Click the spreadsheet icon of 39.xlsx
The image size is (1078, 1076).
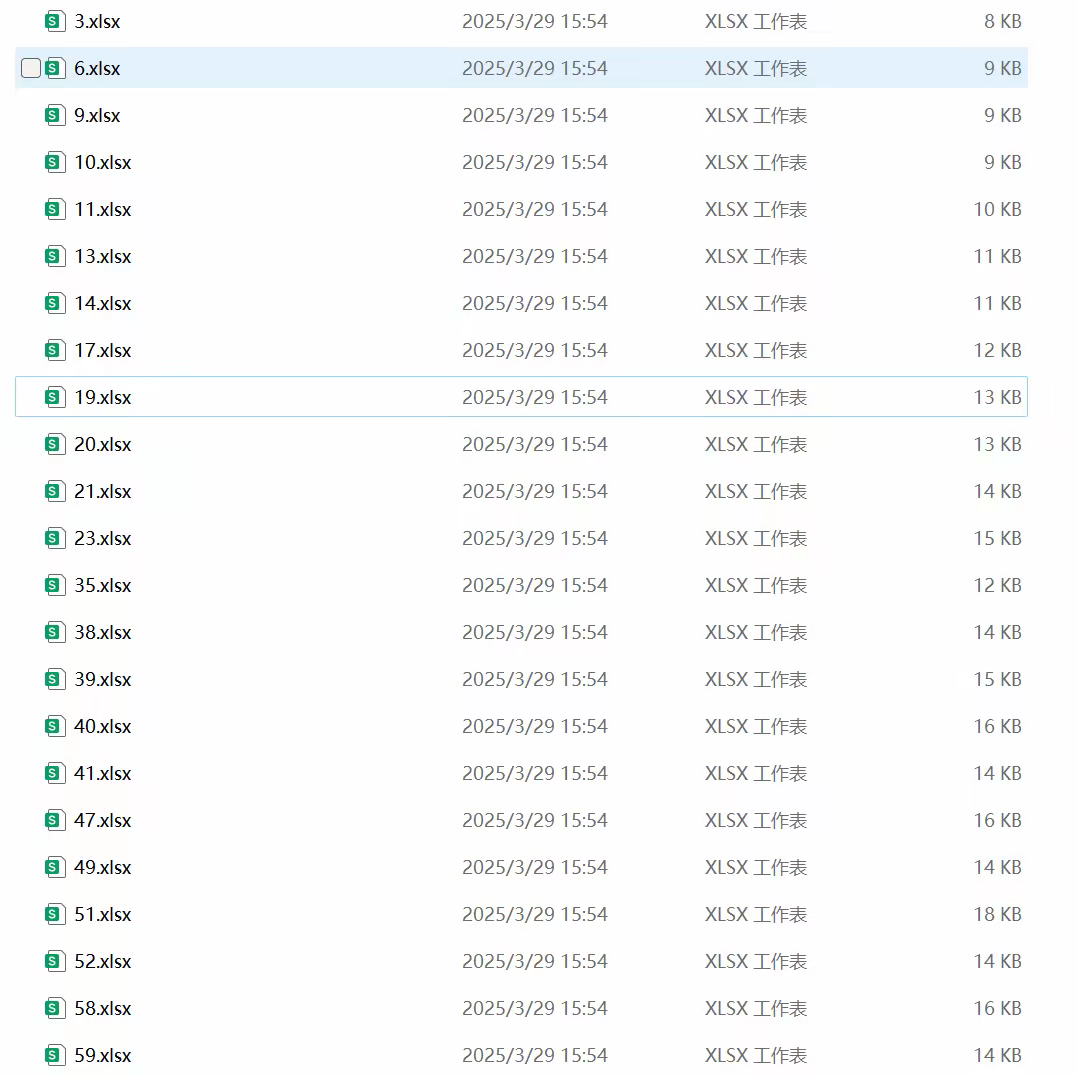[55, 679]
